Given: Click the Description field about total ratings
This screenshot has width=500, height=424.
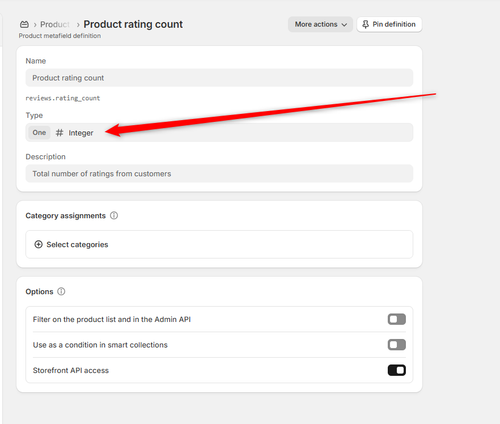Looking at the screenshot, I should tap(219, 173).
